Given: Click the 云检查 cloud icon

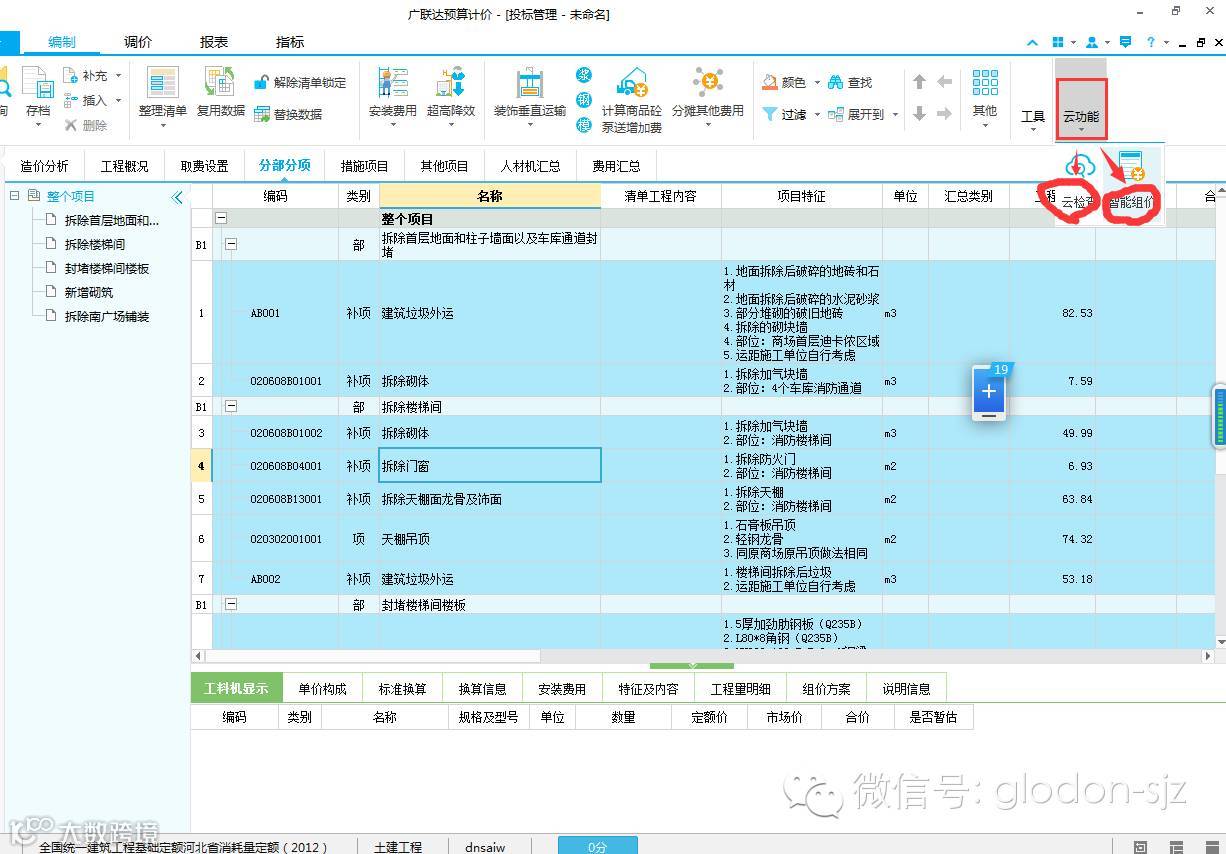Looking at the screenshot, I should point(1079,167).
